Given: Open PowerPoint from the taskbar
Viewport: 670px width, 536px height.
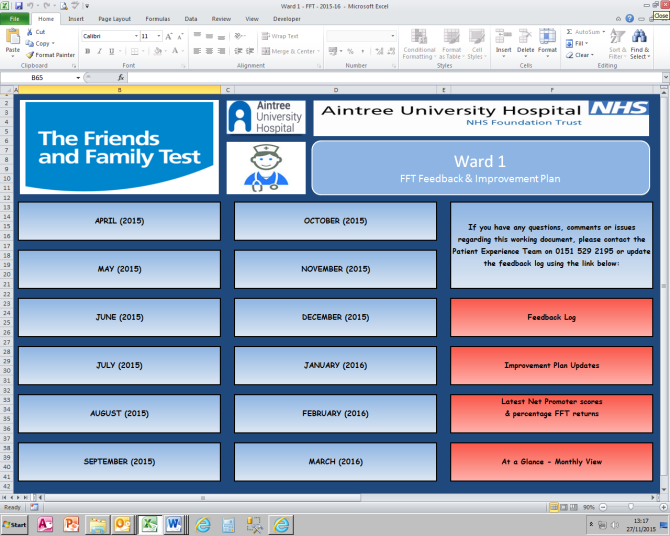Looking at the screenshot, I should pyautogui.click(x=71, y=524).
